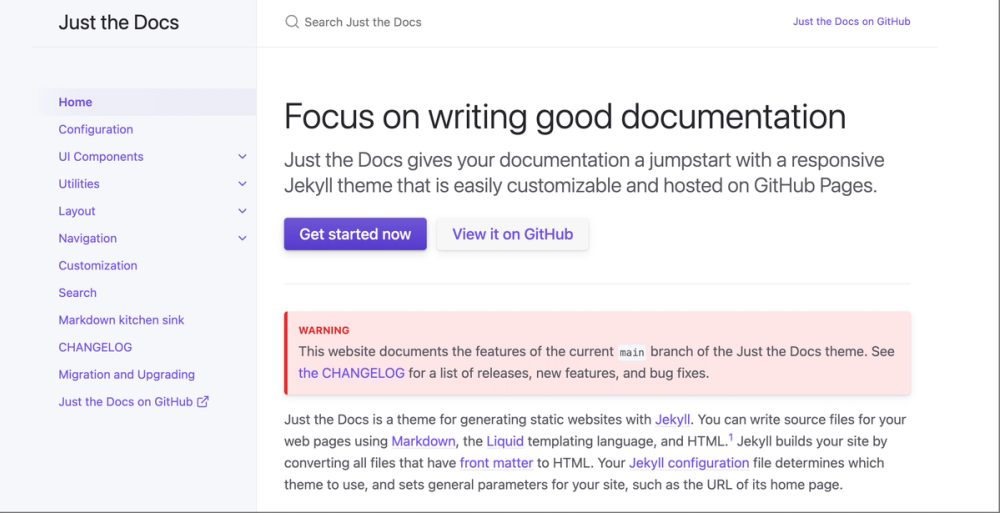Viewport: 1000px width, 513px height.
Task: Click Just the Docs on GitHub header link
Action: pyautogui.click(x=851, y=22)
